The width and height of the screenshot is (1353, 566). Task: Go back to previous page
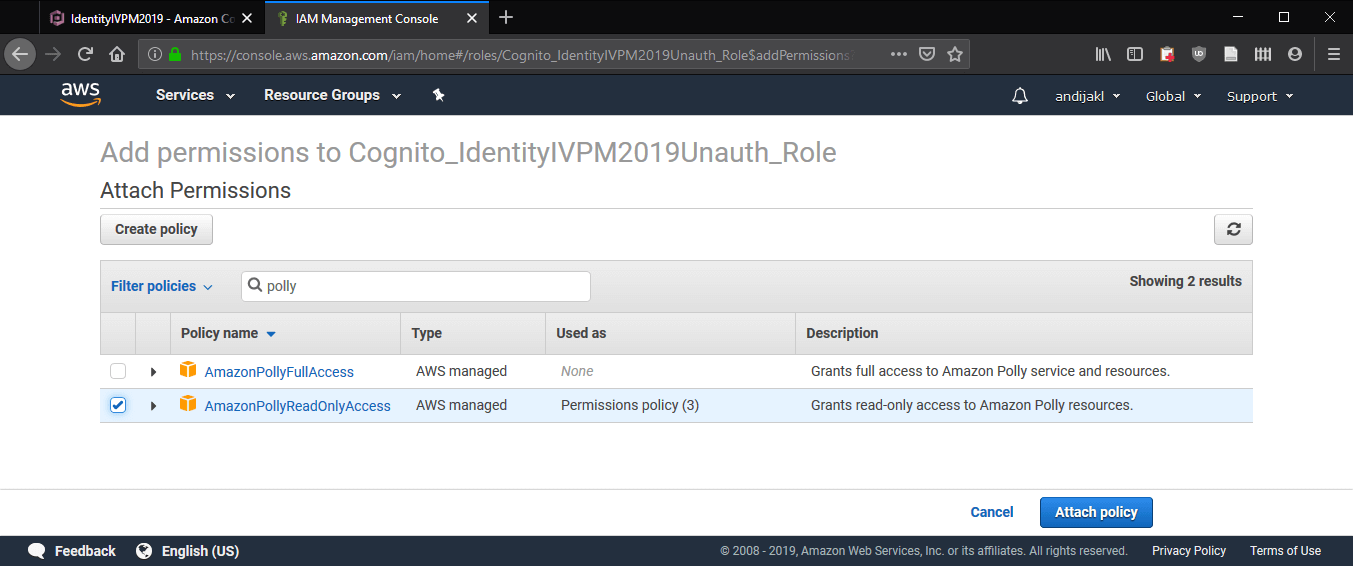tap(20, 54)
